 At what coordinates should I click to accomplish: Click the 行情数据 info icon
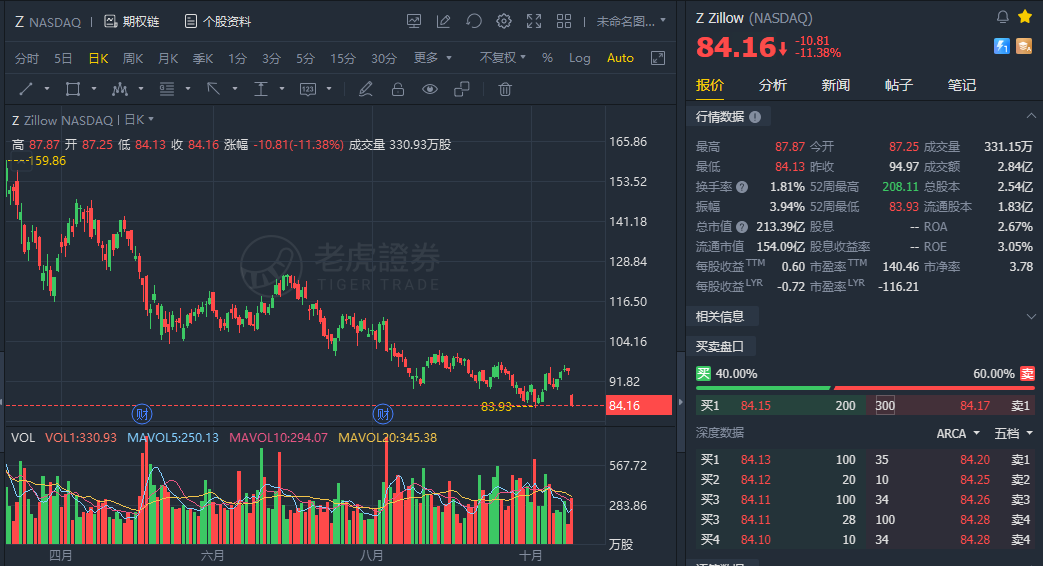755,117
